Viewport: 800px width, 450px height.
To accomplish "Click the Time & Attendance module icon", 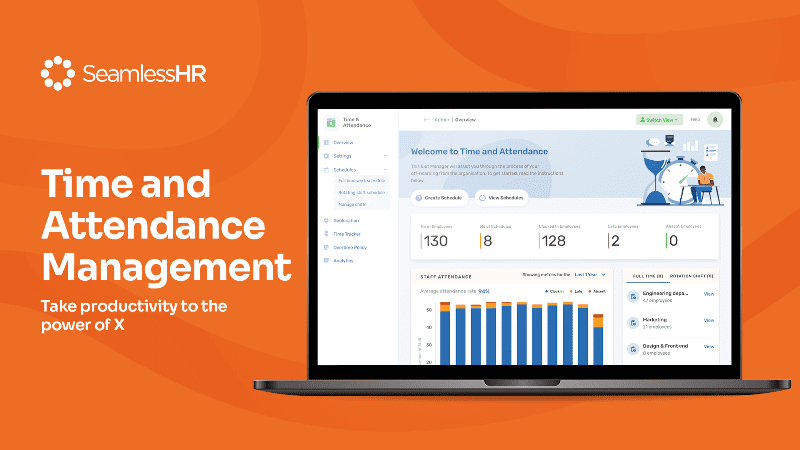I will point(331,122).
